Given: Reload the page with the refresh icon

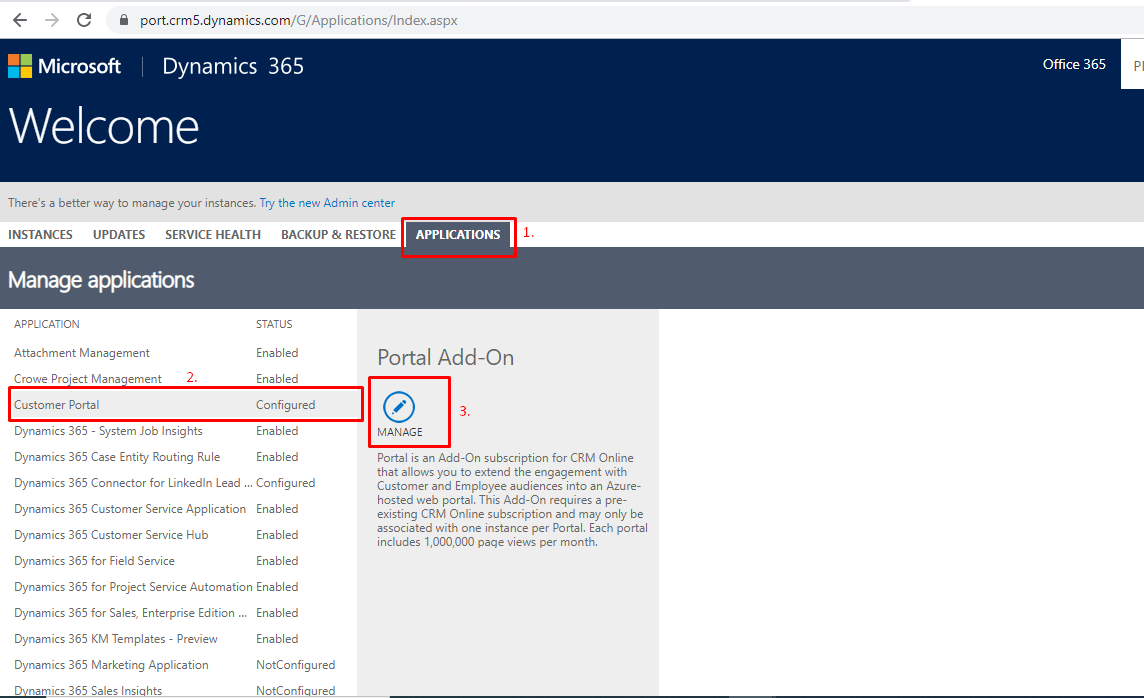Looking at the screenshot, I should [x=84, y=20].
